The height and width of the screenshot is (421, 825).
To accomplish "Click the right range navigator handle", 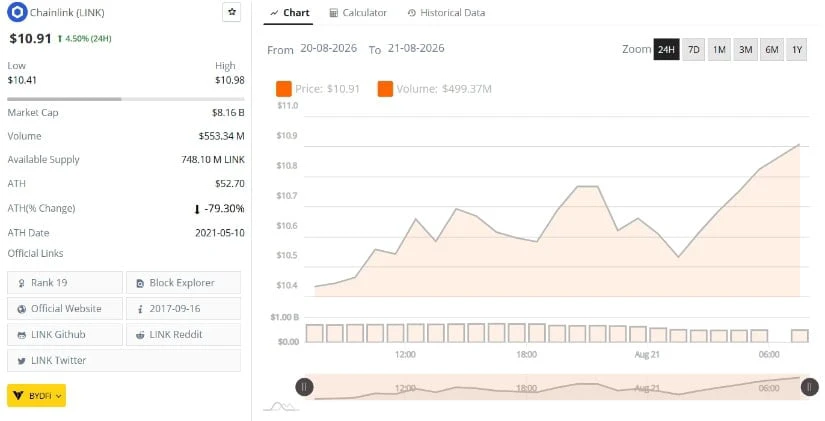I will [x=809, y=387].
